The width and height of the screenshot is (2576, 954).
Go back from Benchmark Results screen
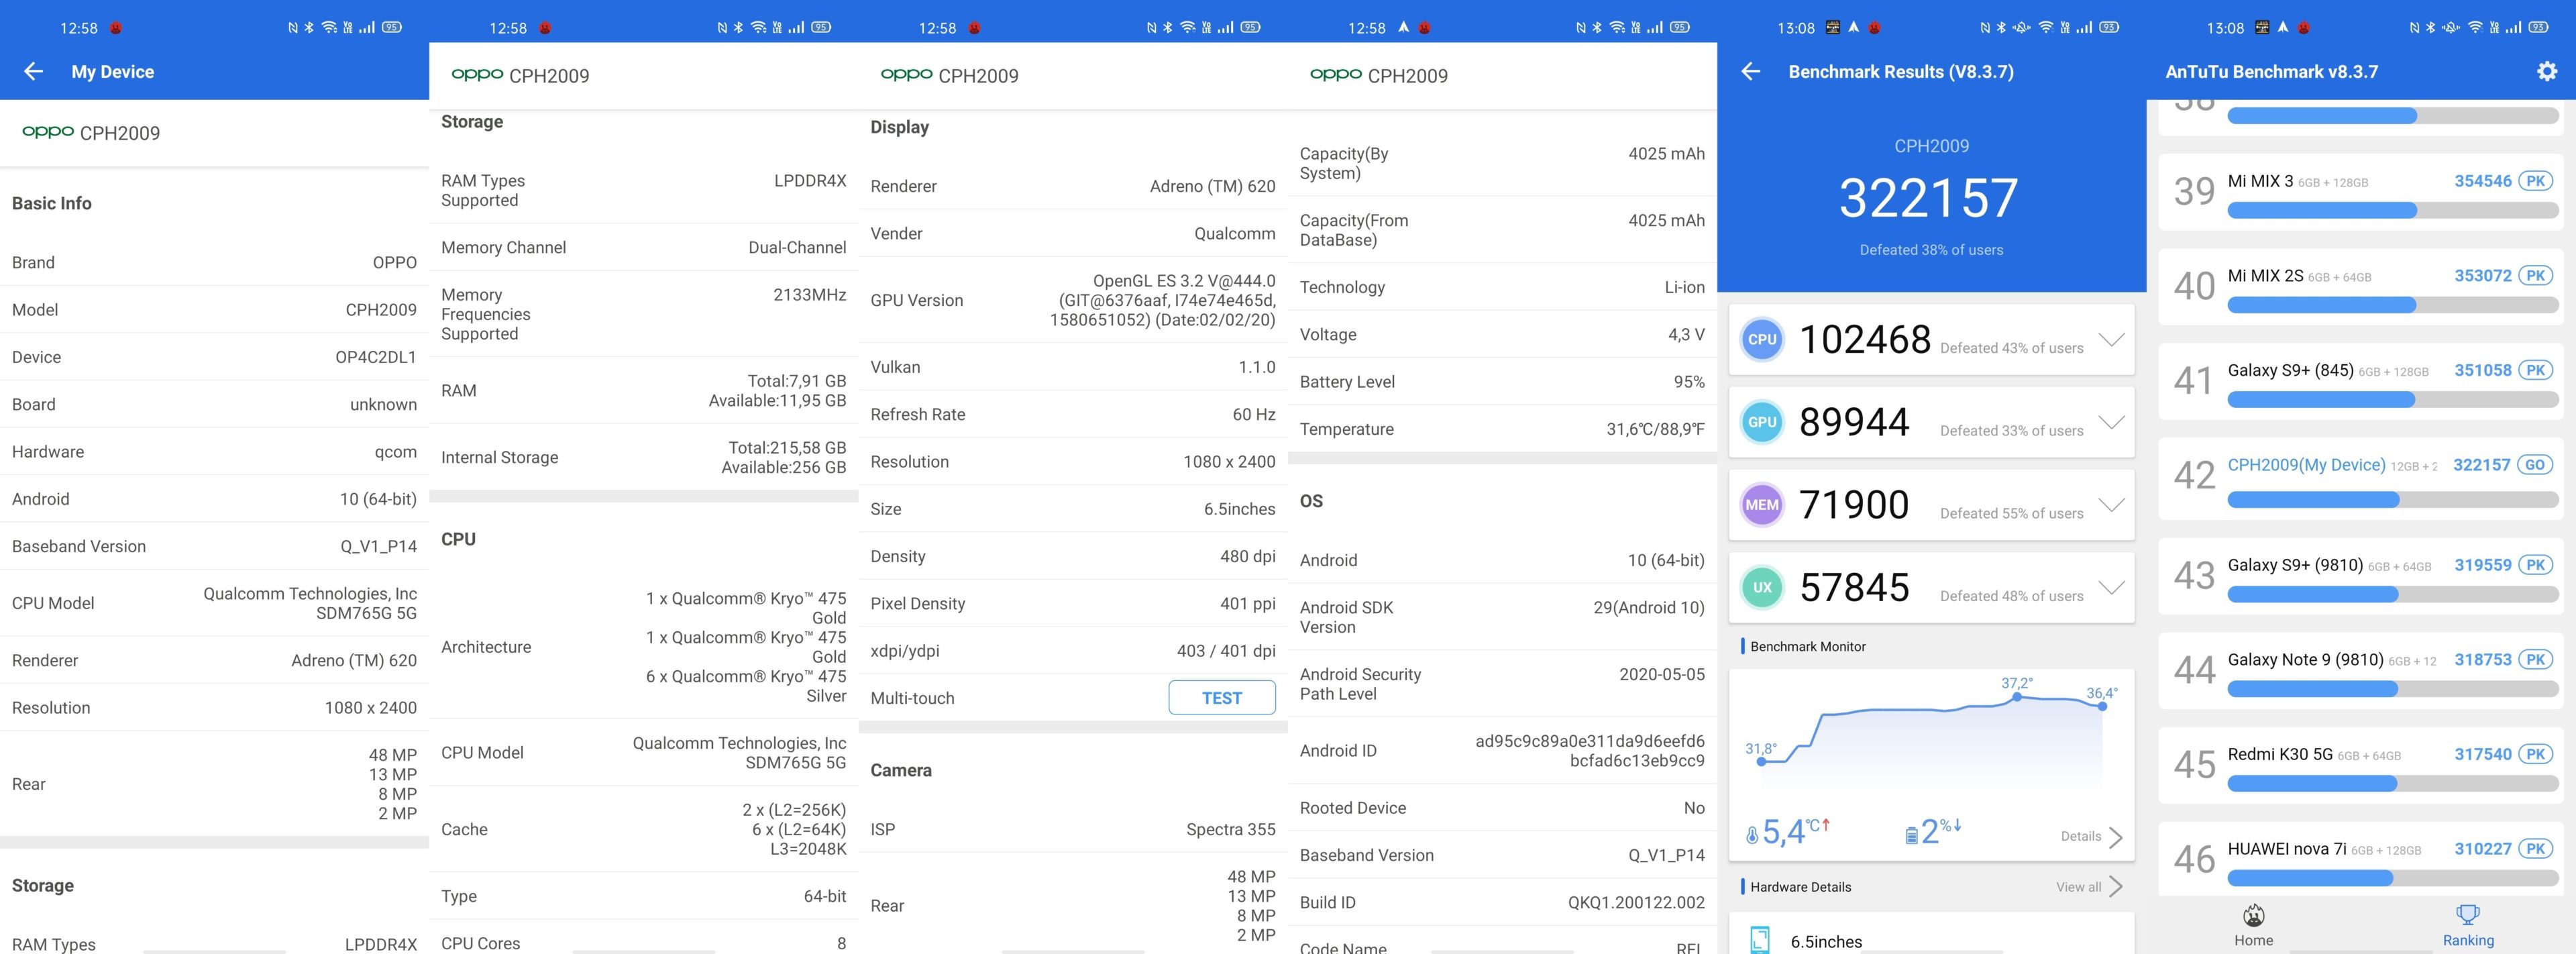[x=1750, y=71]
